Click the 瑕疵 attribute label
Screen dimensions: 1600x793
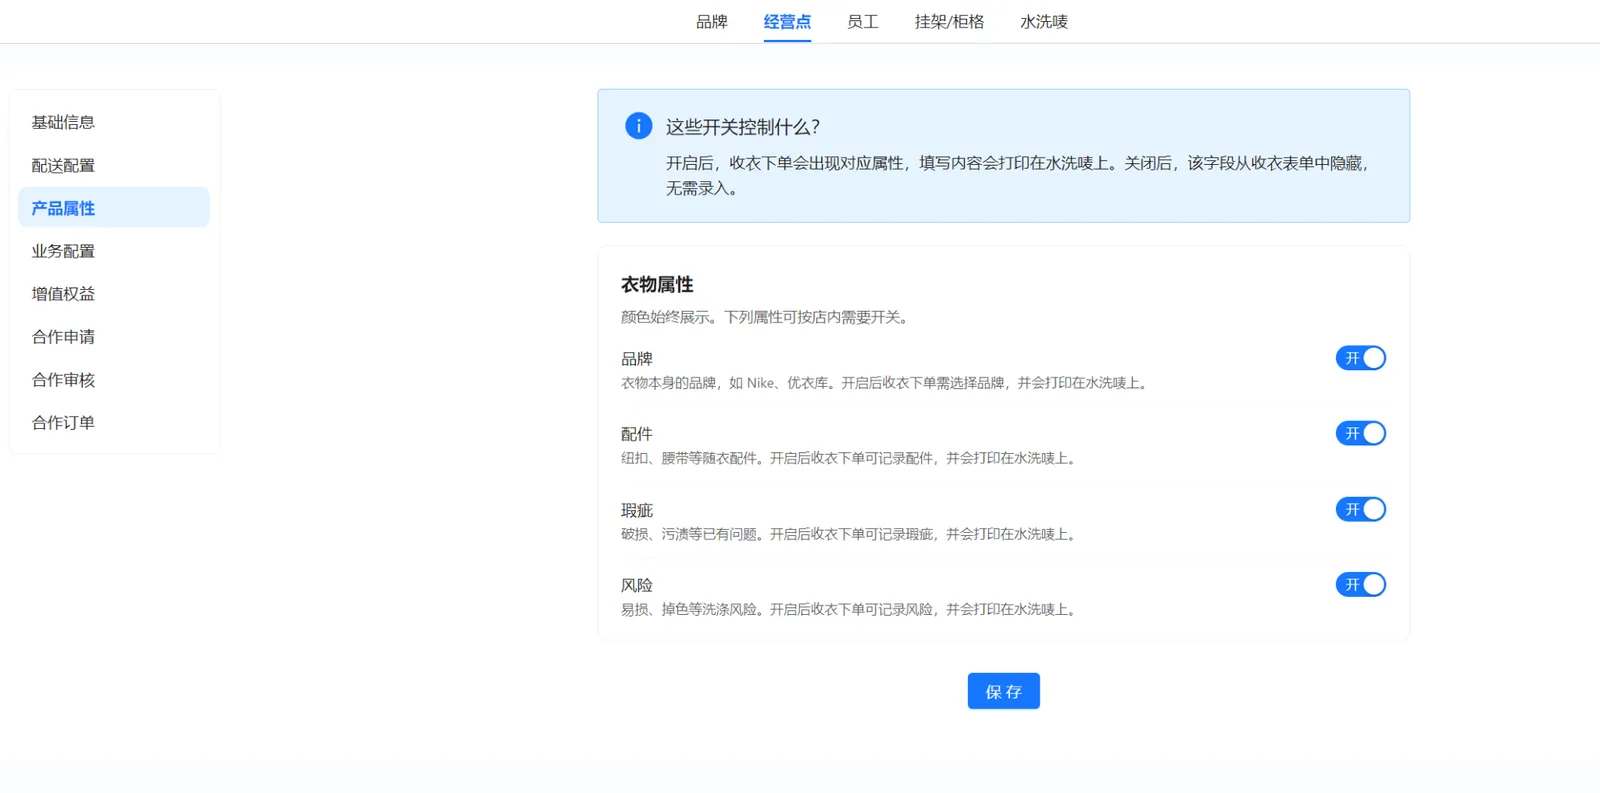point(637,510)
